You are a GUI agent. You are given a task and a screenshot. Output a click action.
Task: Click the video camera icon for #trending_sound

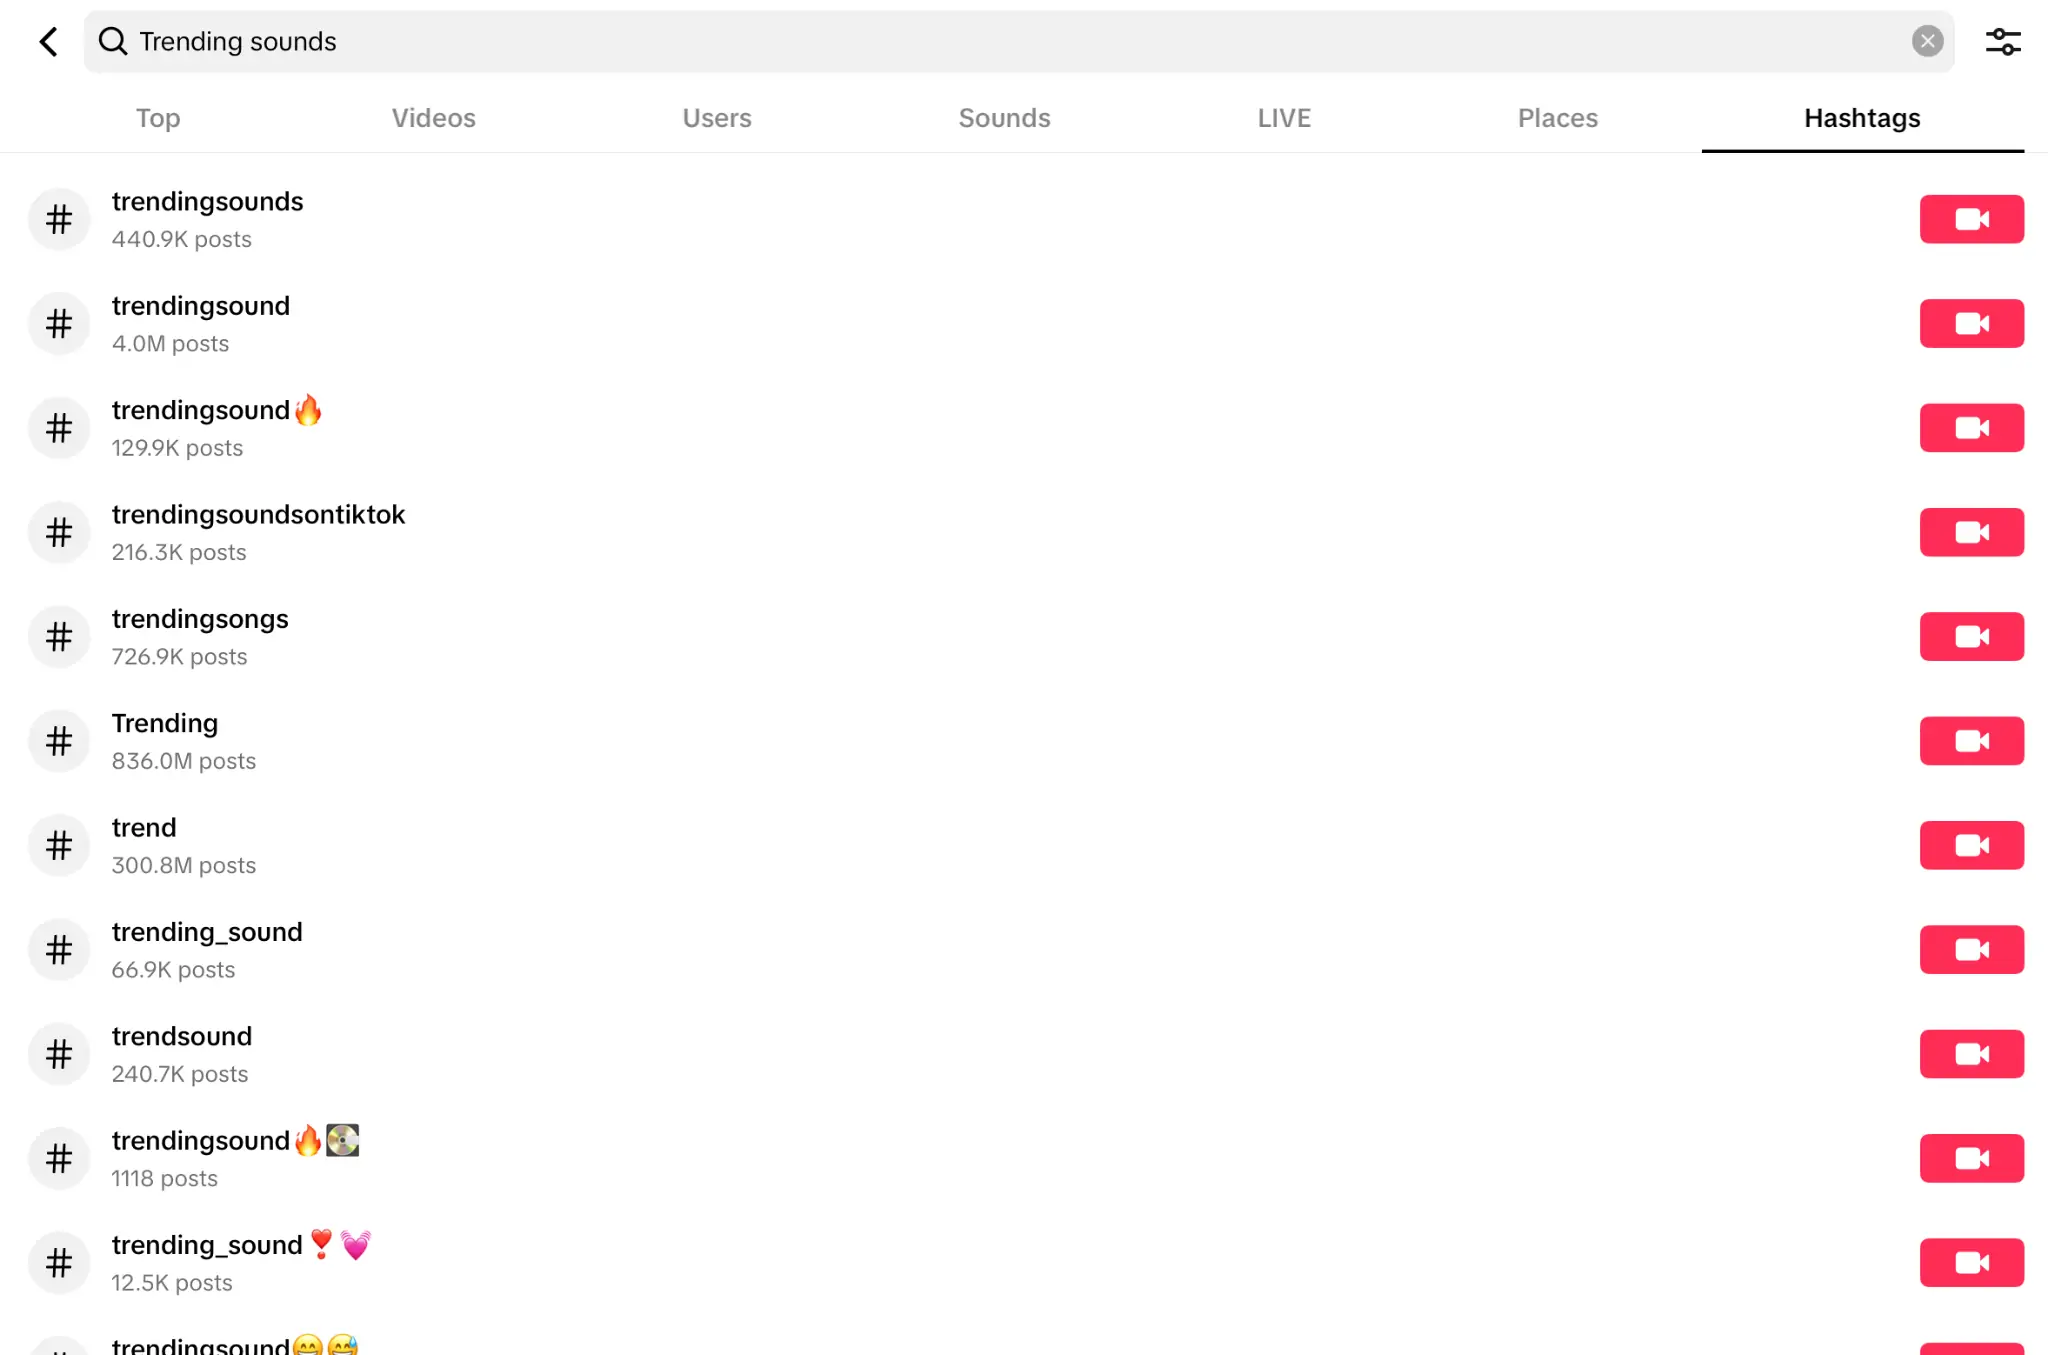click(x=1971, y=948)
